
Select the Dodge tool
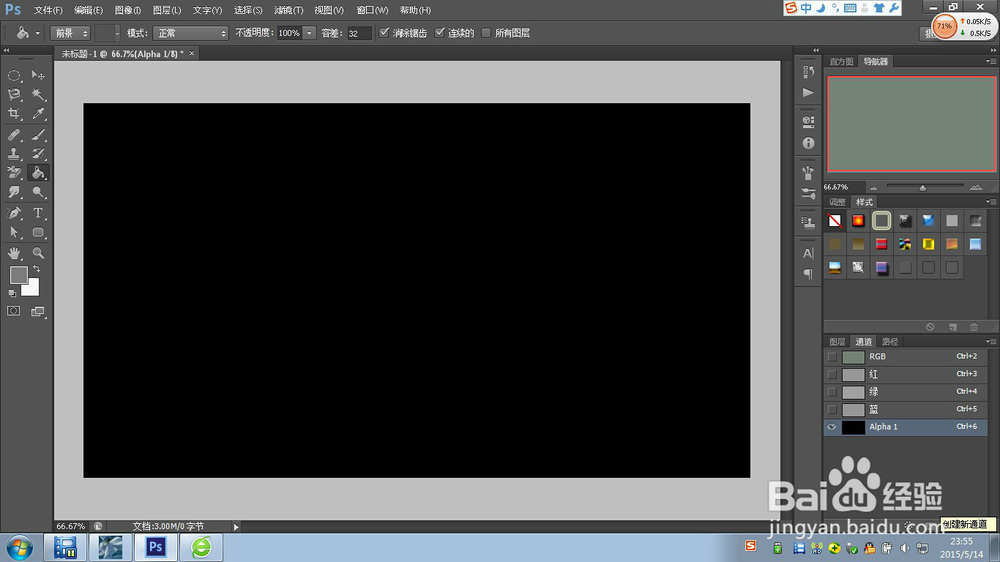pyautogui.click(x=38, y=192)
